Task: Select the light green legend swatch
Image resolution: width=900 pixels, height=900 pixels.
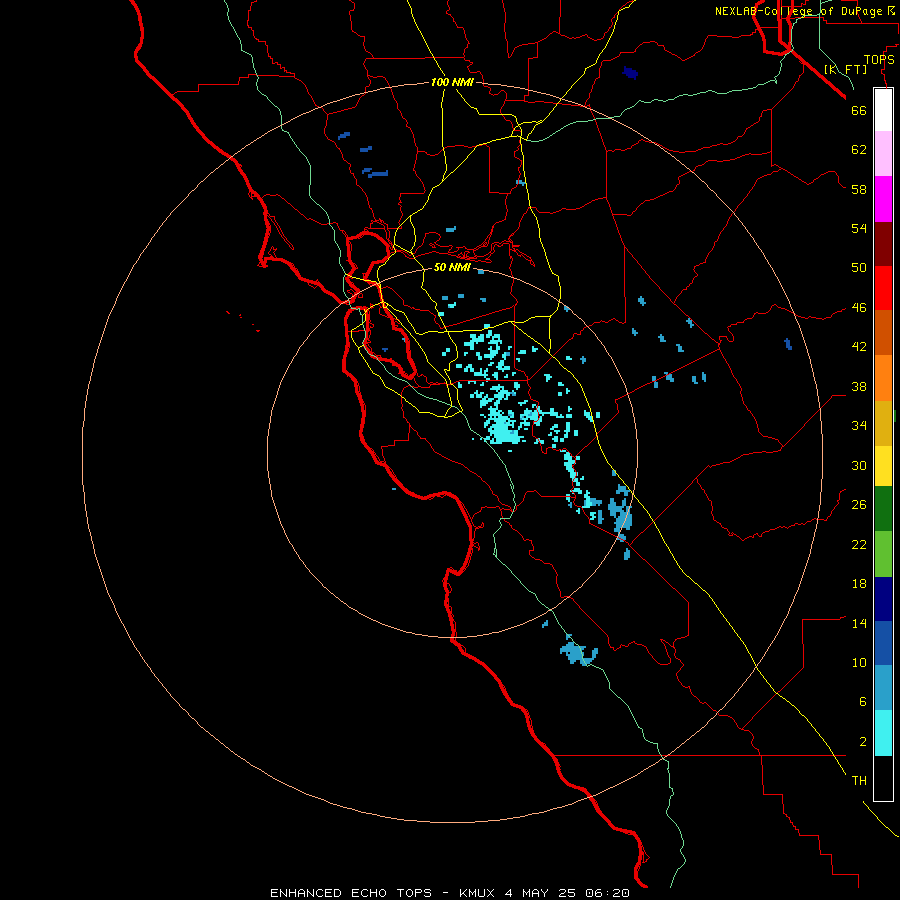Action: (x=883, y=554)
